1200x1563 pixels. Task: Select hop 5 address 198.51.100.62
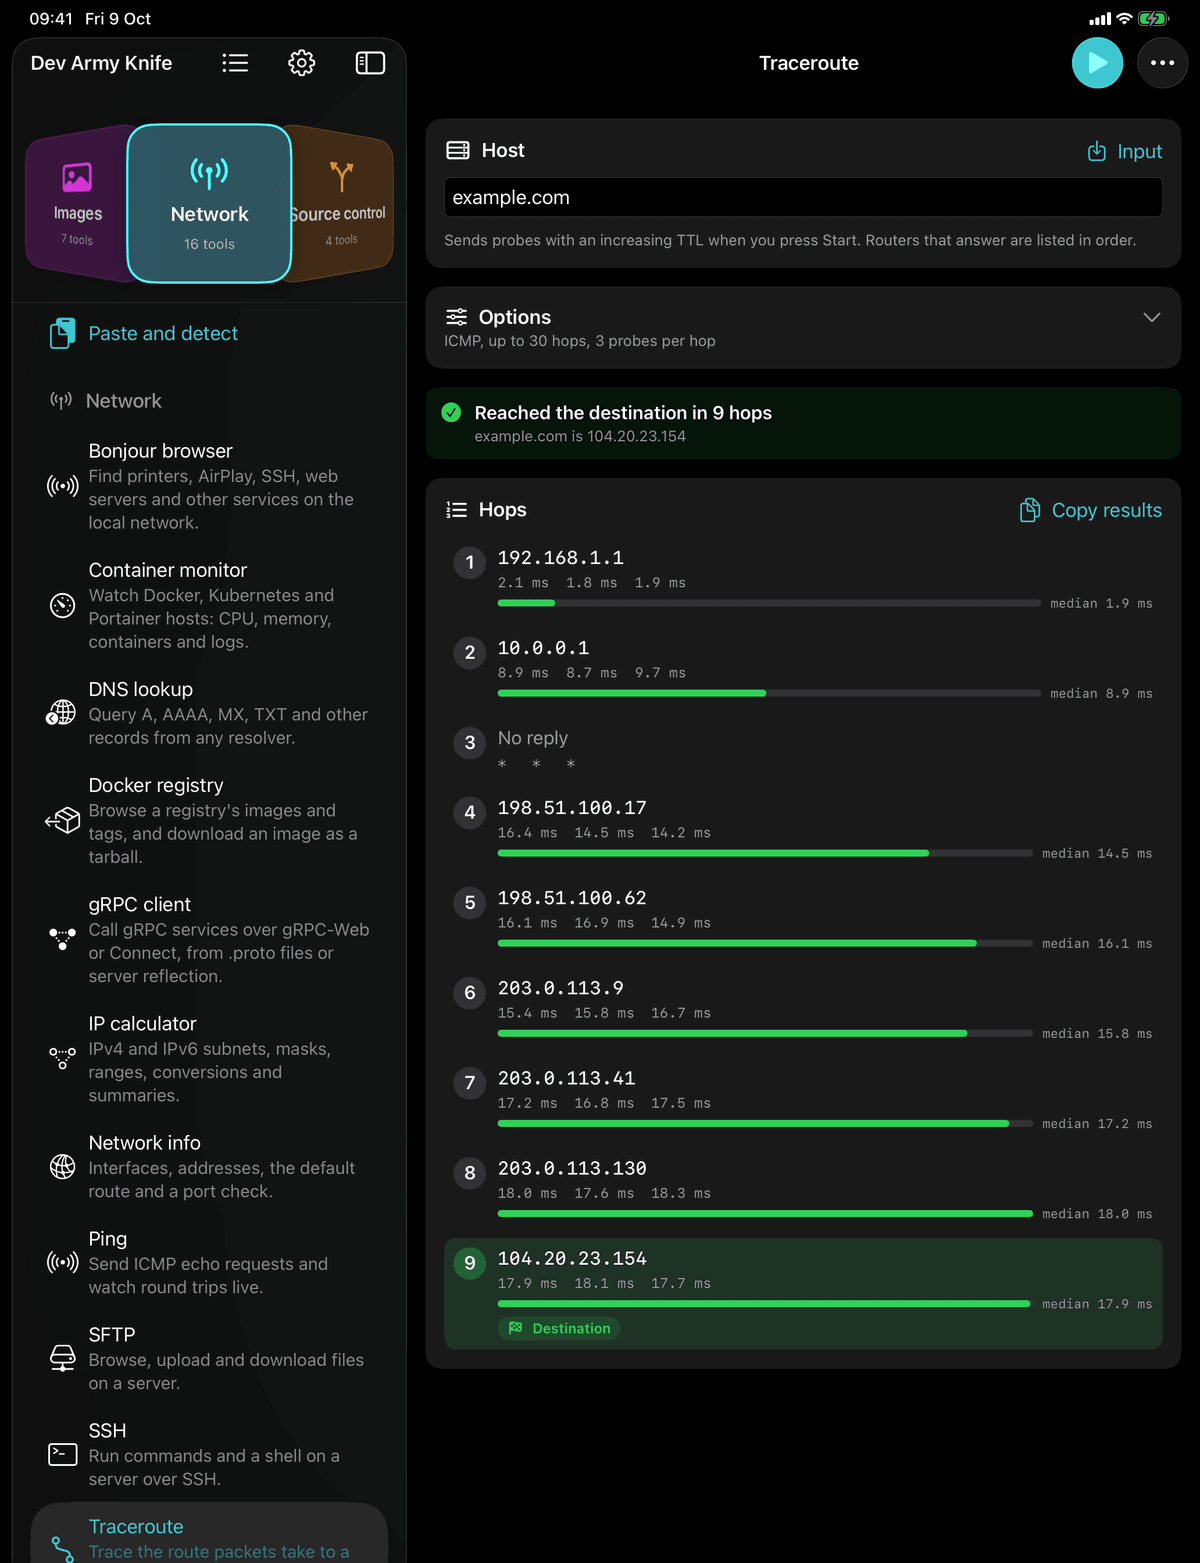coord(572,898)
